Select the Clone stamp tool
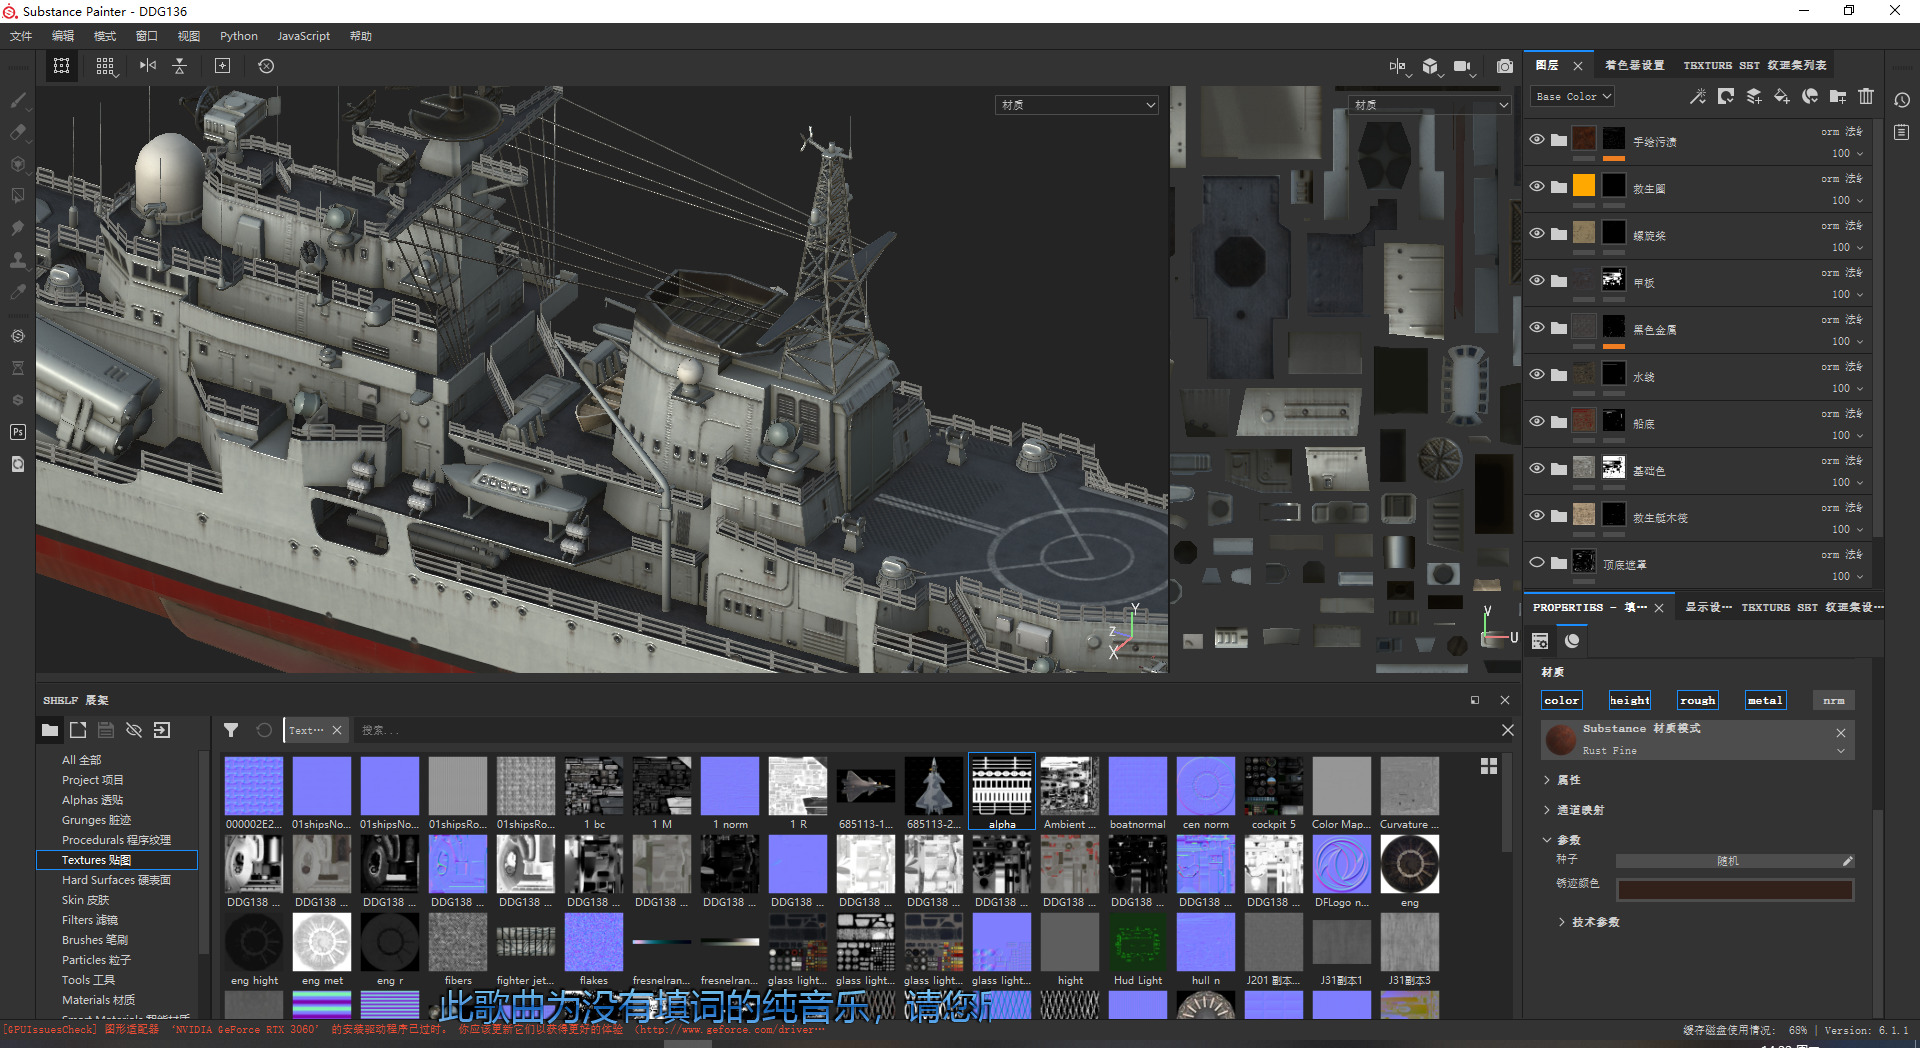Image resolution: width=1920 pixels, height=1048 pixels. (18, 260)
